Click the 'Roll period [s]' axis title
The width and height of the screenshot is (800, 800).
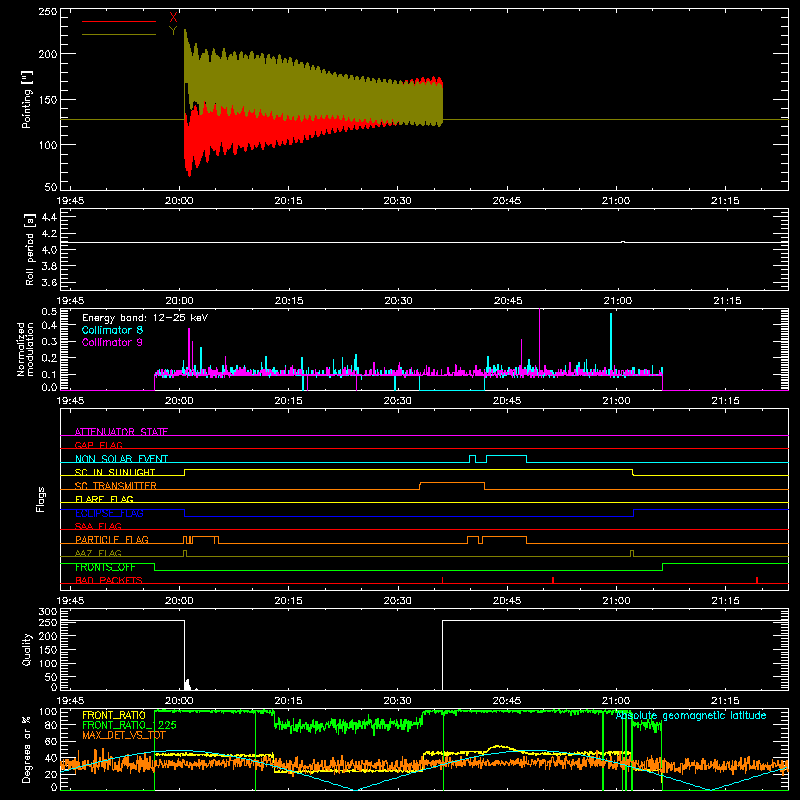[x=30, y=249]
